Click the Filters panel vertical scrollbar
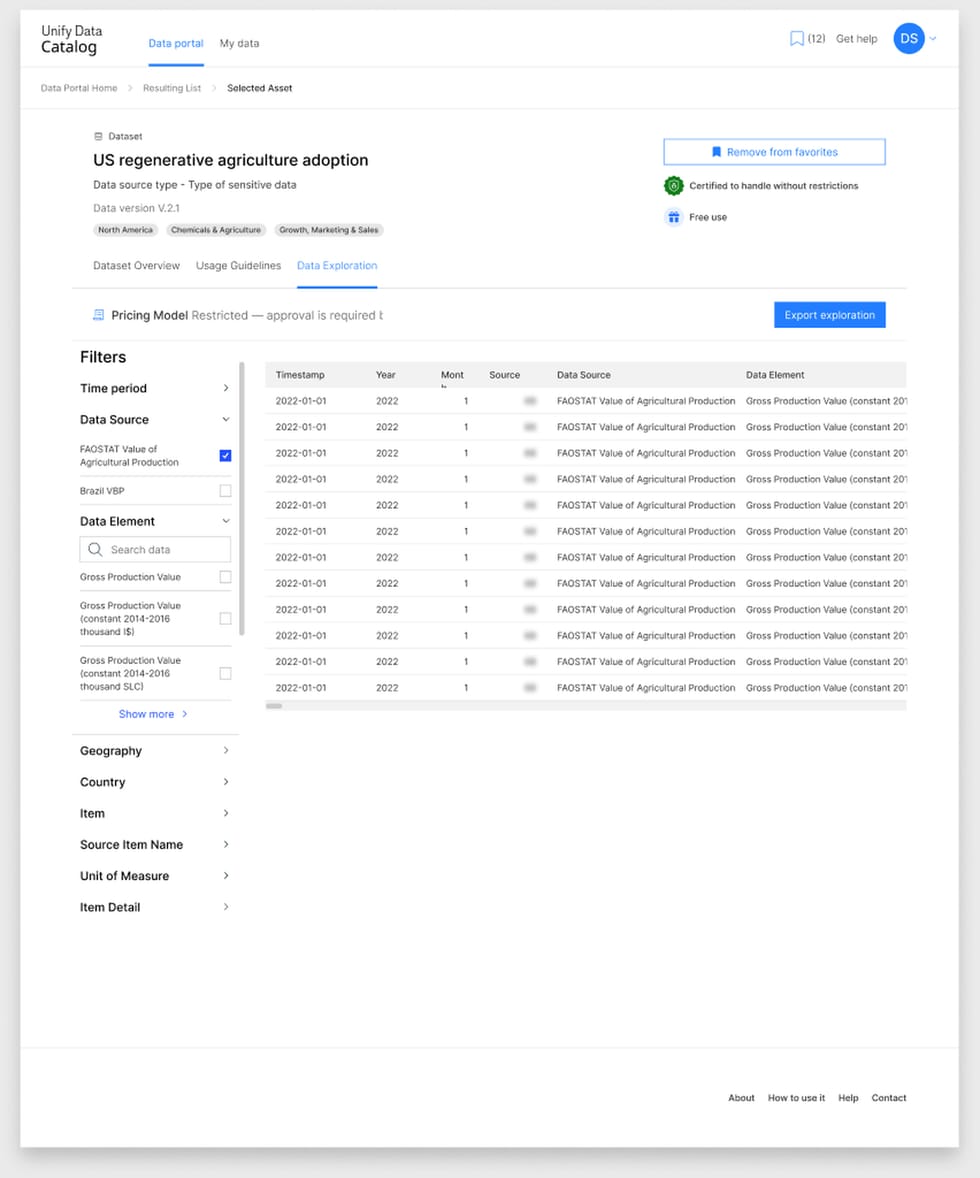Image resolution: width=980 pixels, height=1178 pixels. click(x=241, y=499)
